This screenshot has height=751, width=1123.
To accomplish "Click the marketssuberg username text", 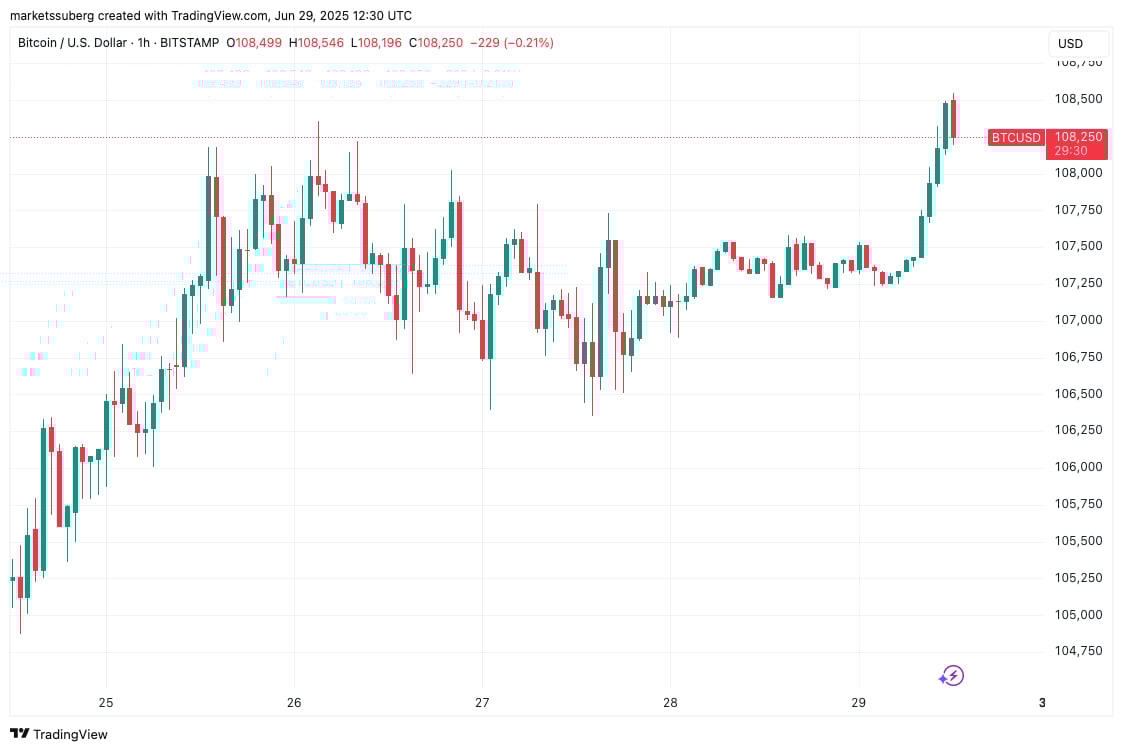I will click(x=55, y=15).
